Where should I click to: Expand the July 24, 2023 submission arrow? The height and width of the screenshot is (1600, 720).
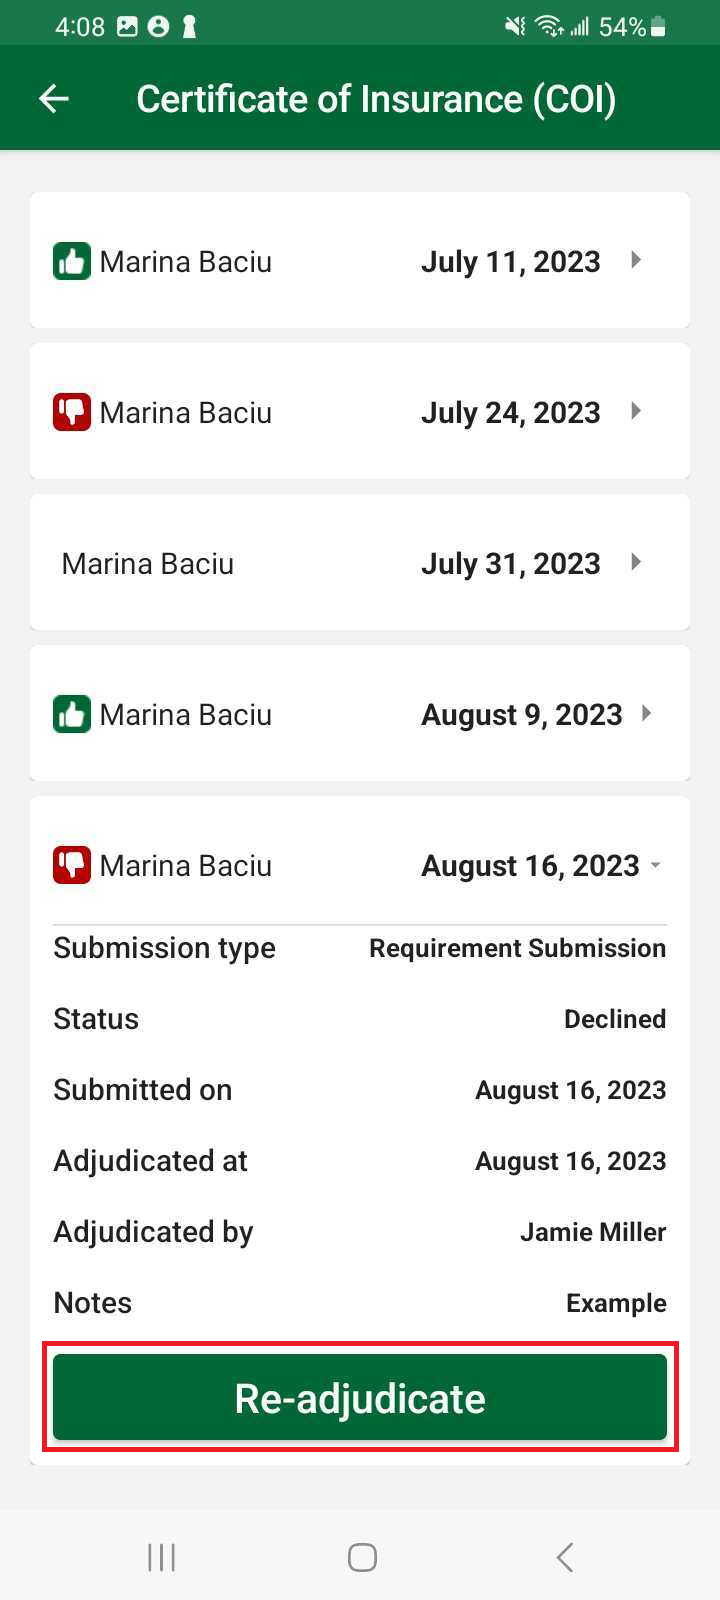(x=636, y=411)
